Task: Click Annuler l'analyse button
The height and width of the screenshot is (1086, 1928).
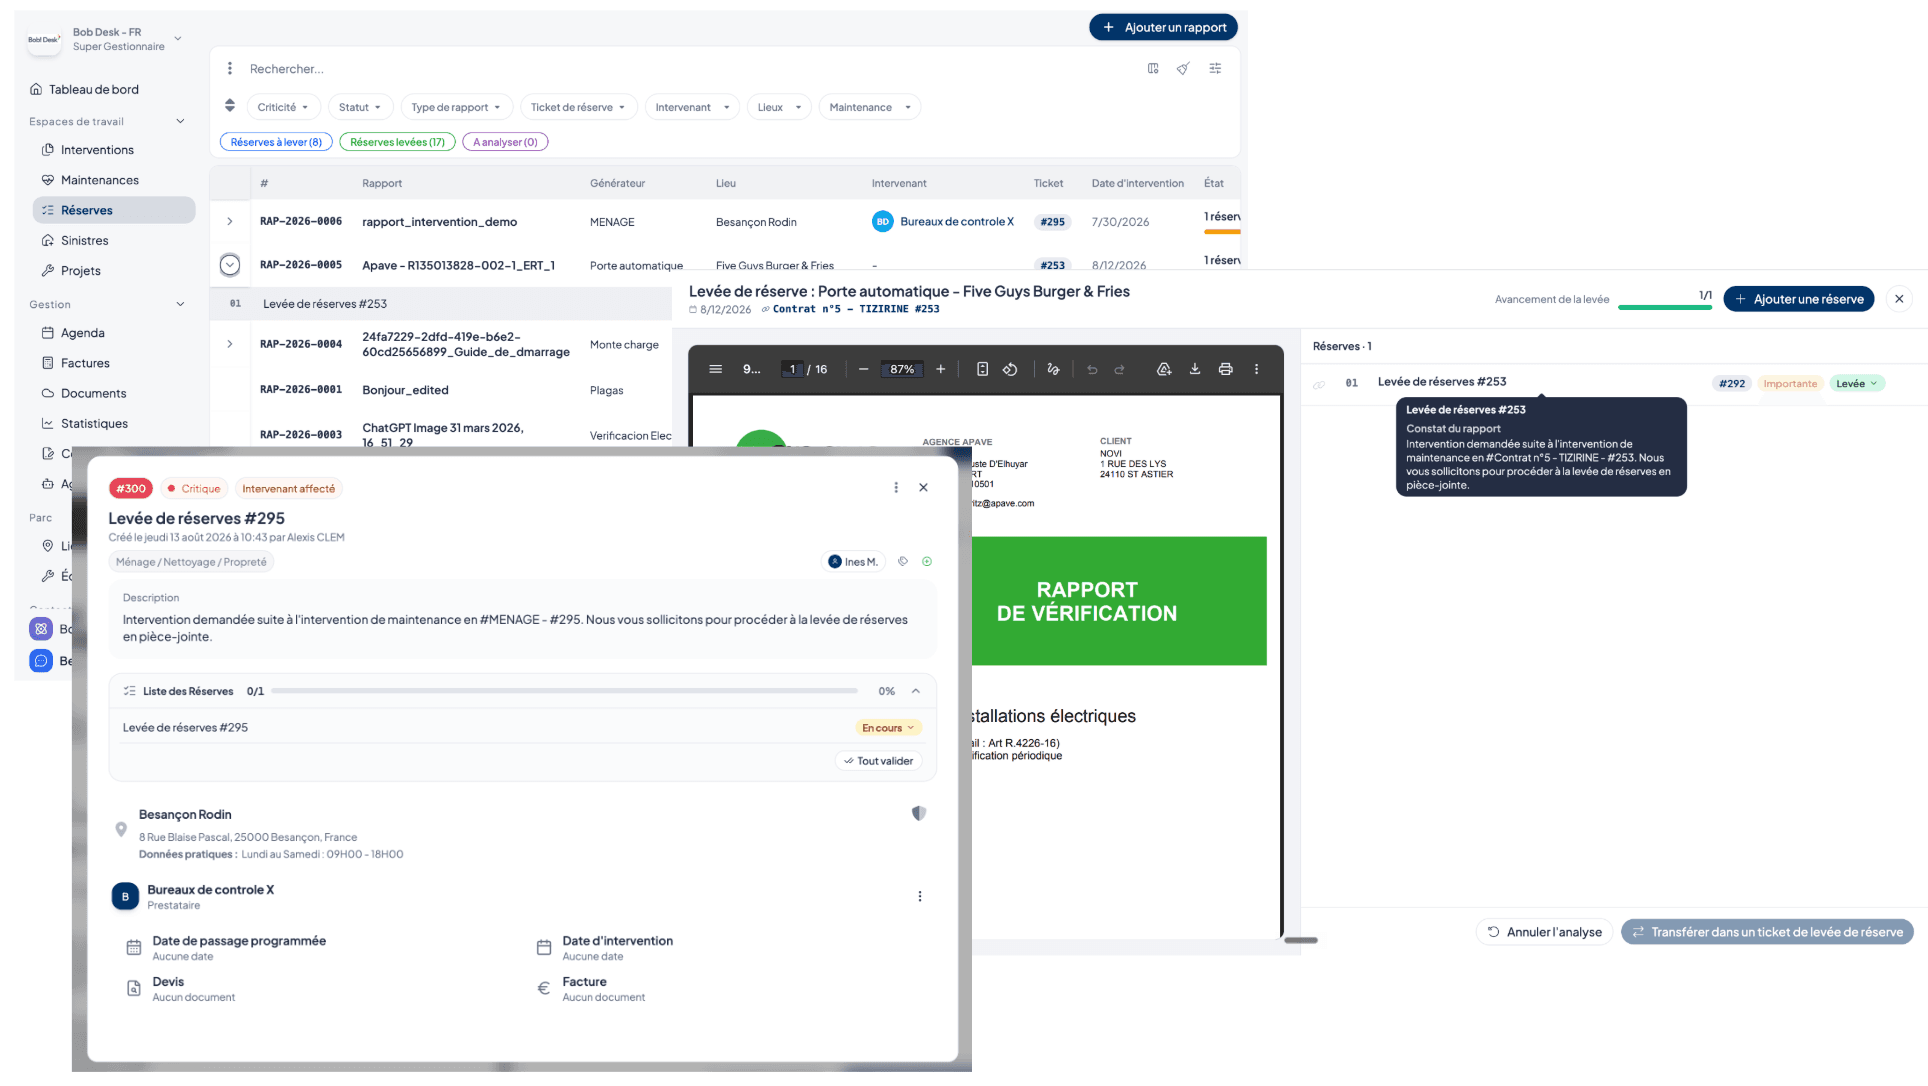Action: pos(1545,932)
